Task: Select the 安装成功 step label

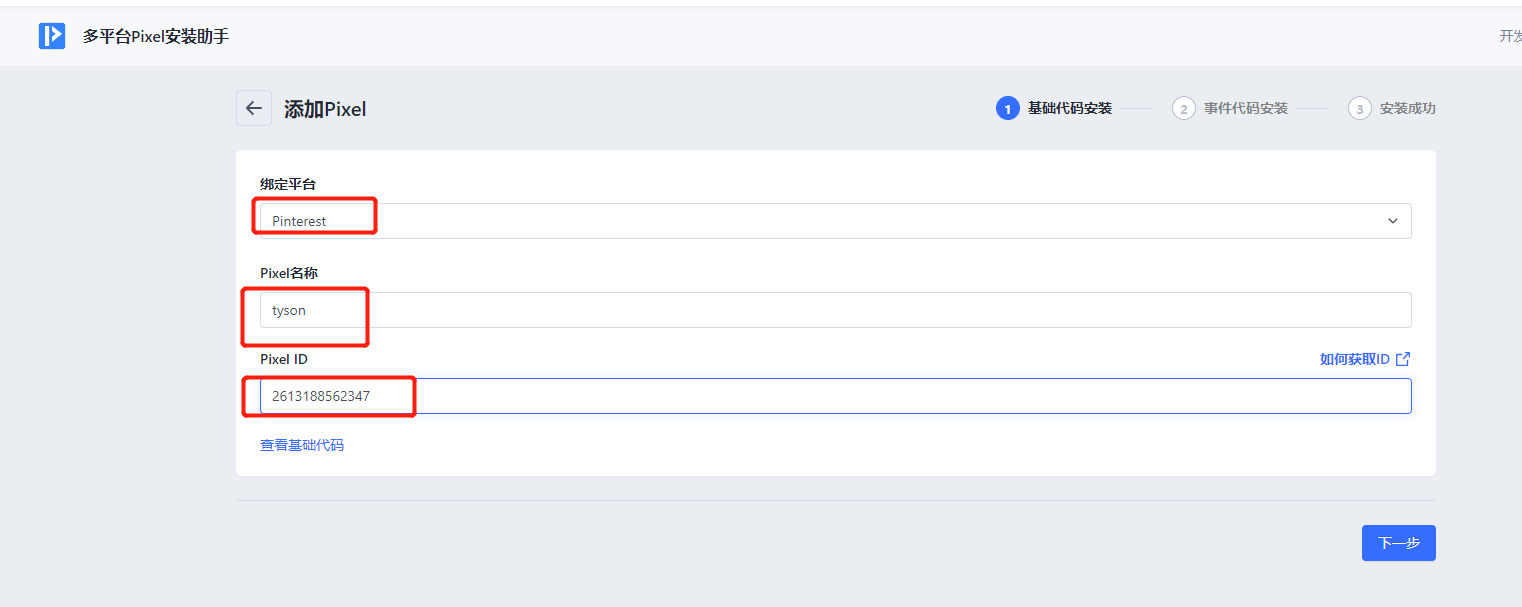Action: [x=1407, y=108]
